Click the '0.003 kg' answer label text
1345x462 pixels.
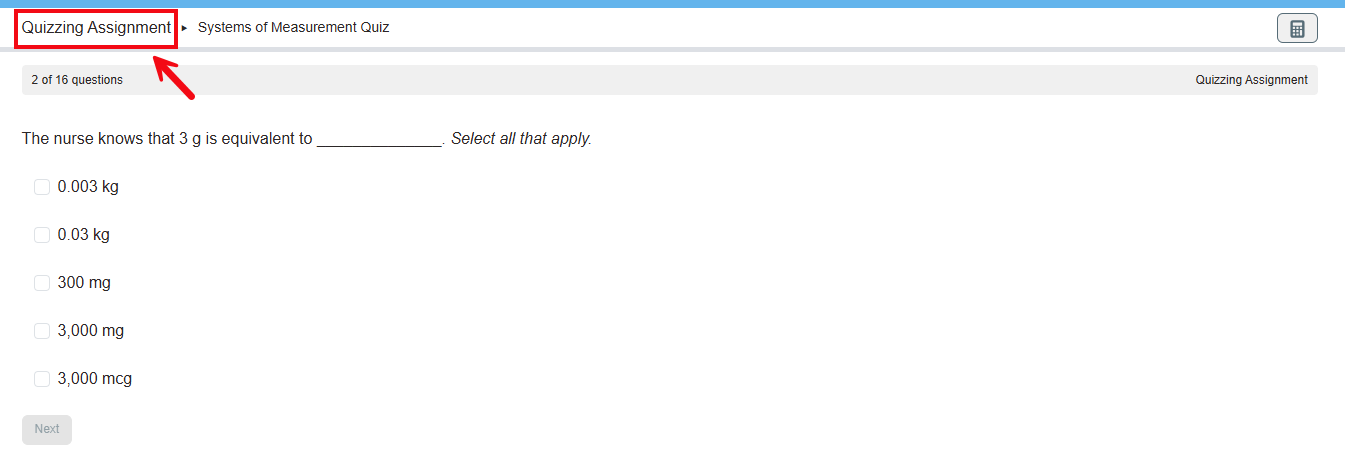[x=88, y=187]
